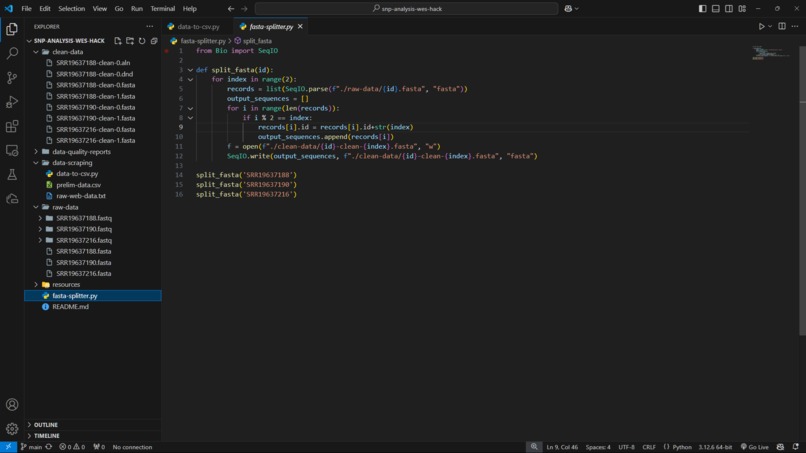Open the Extensions view
The width and height of the screenshot is (806, 453).
[12, 126]
